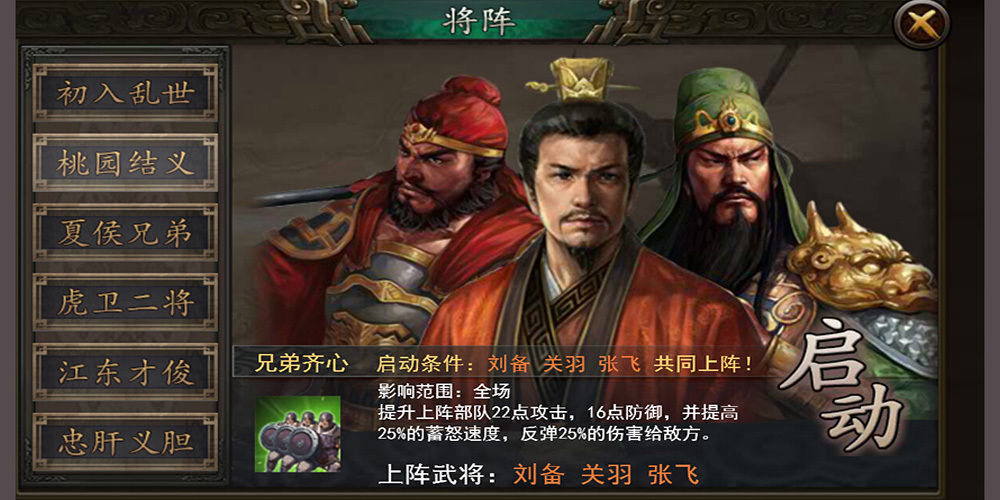Select the 初入乱世 formation tab
Image resolution: width=1000 pixels, height=500 pixels.
[x=125, y=92]
